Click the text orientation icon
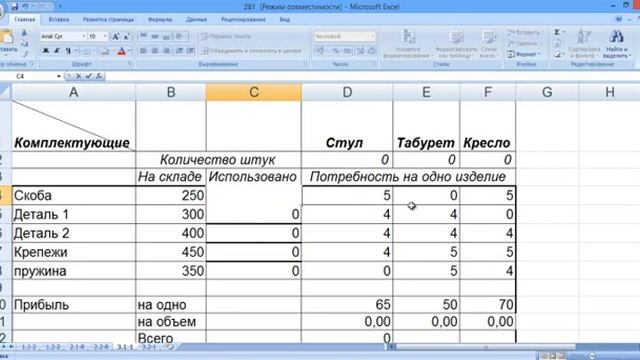Viewport: 640px width, 360px height. pos(180,36)
